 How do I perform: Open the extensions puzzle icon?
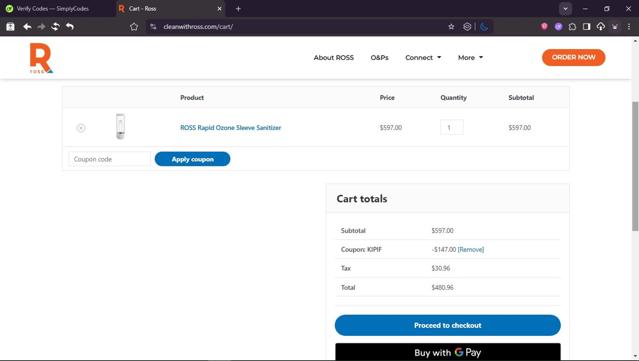click(x=572, y=26)
